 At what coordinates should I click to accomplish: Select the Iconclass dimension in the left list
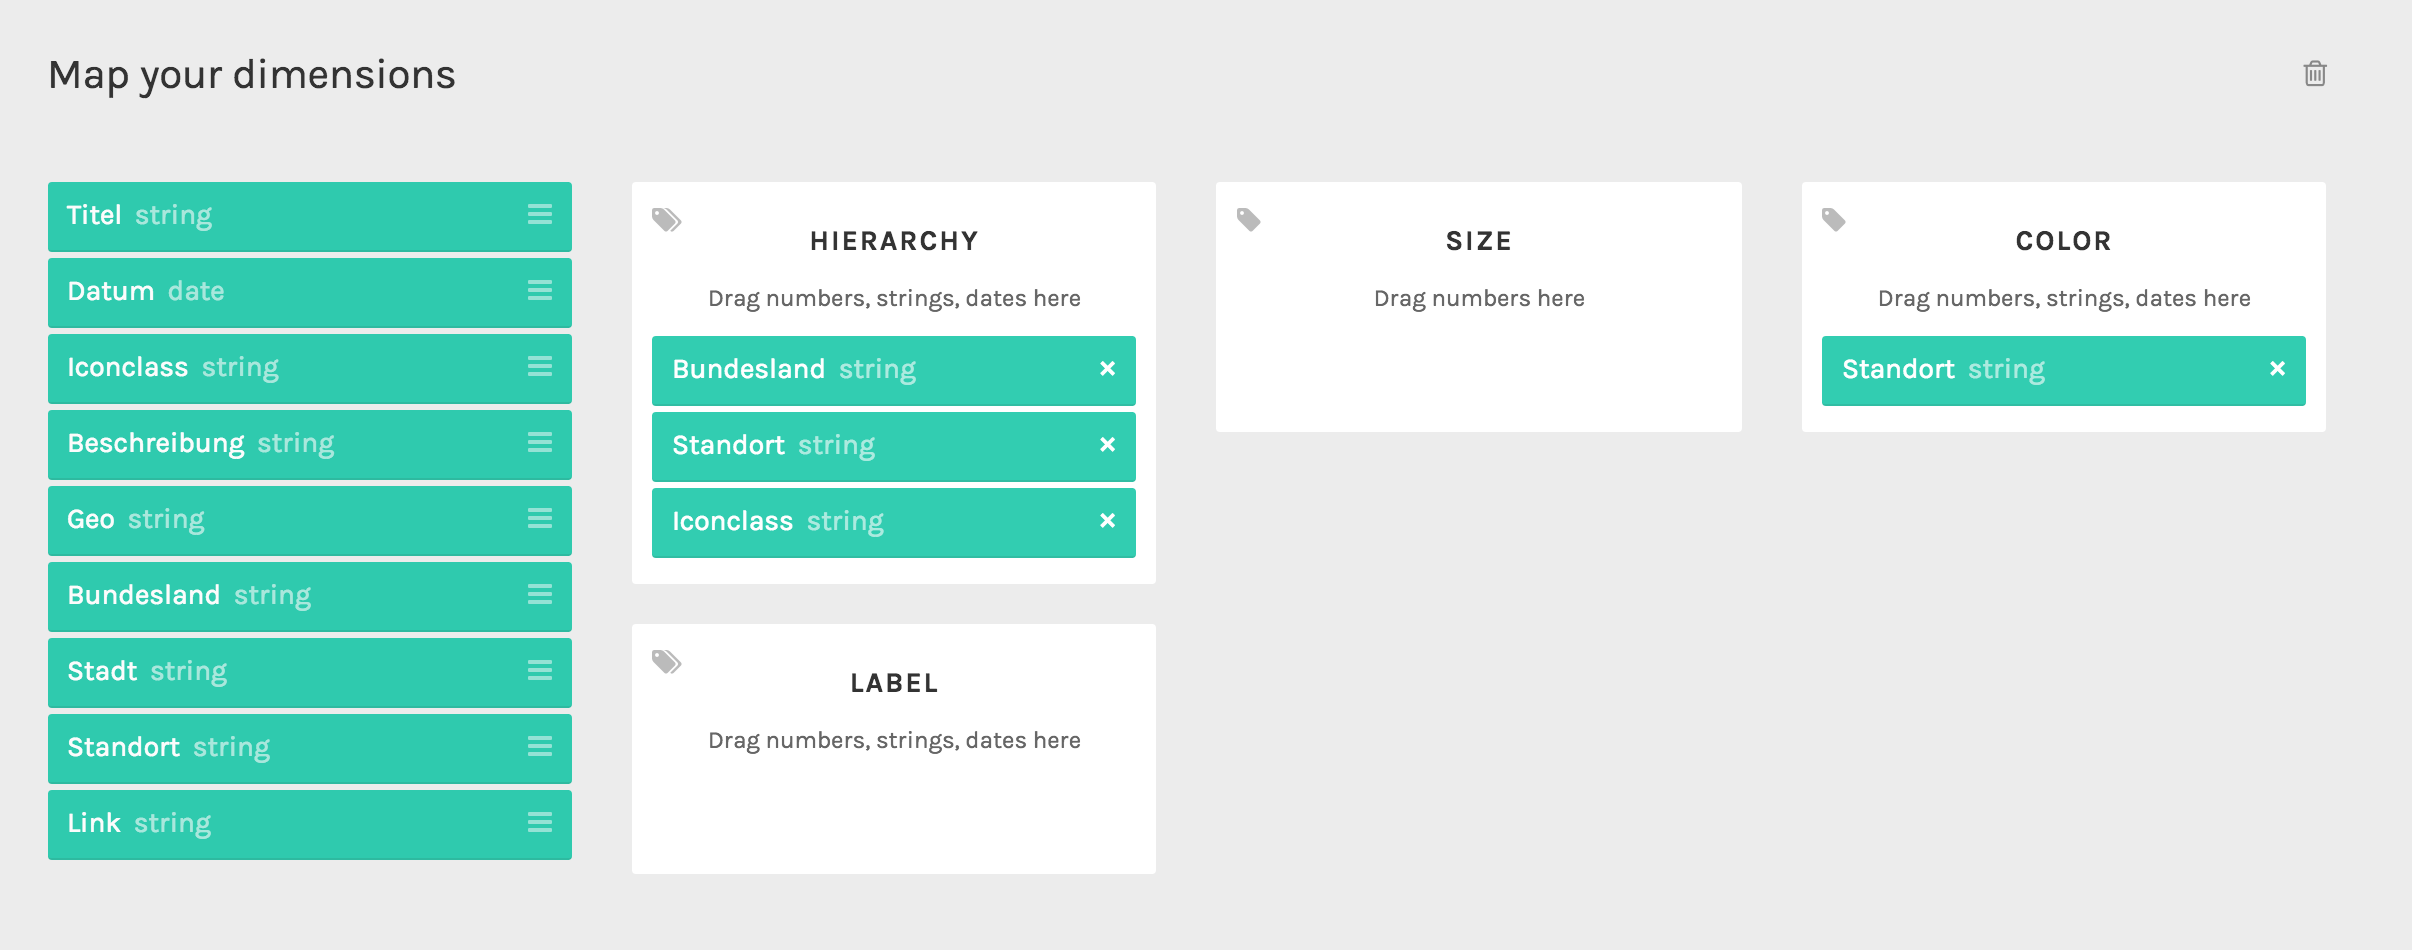point(310,368)
